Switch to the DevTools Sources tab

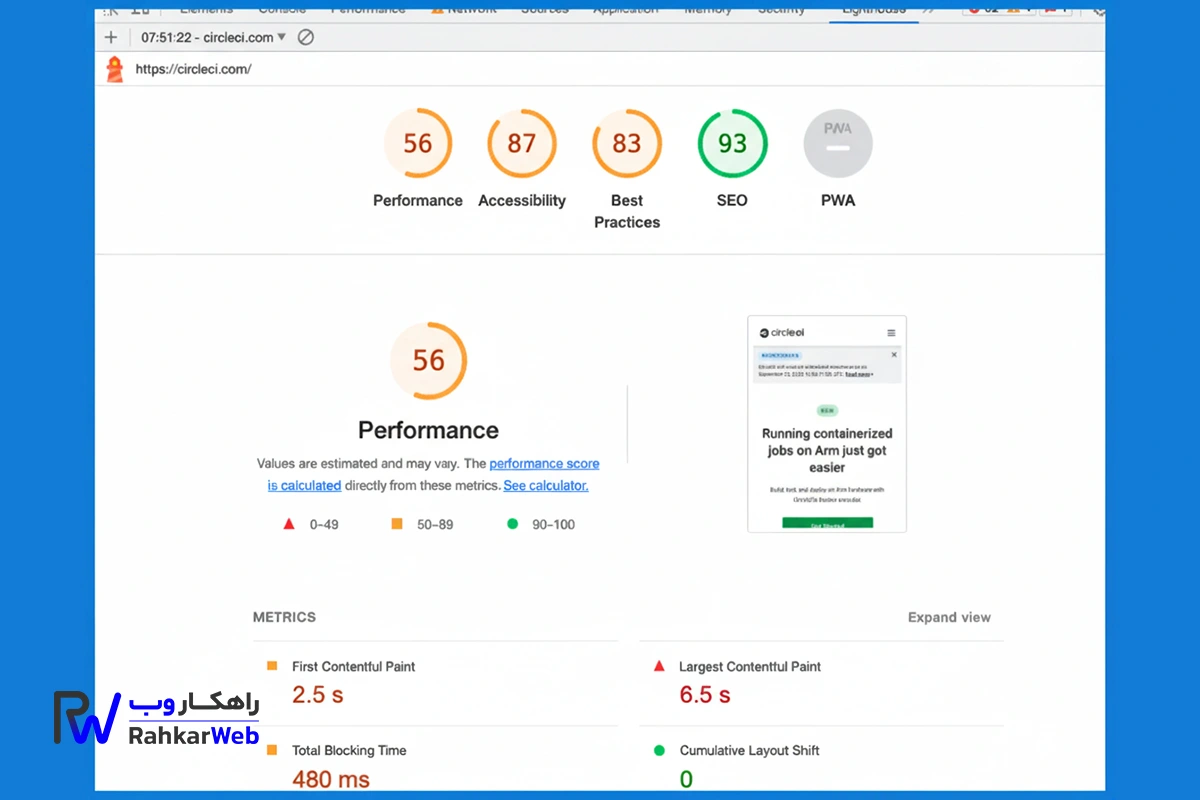[x=547, y=9]
